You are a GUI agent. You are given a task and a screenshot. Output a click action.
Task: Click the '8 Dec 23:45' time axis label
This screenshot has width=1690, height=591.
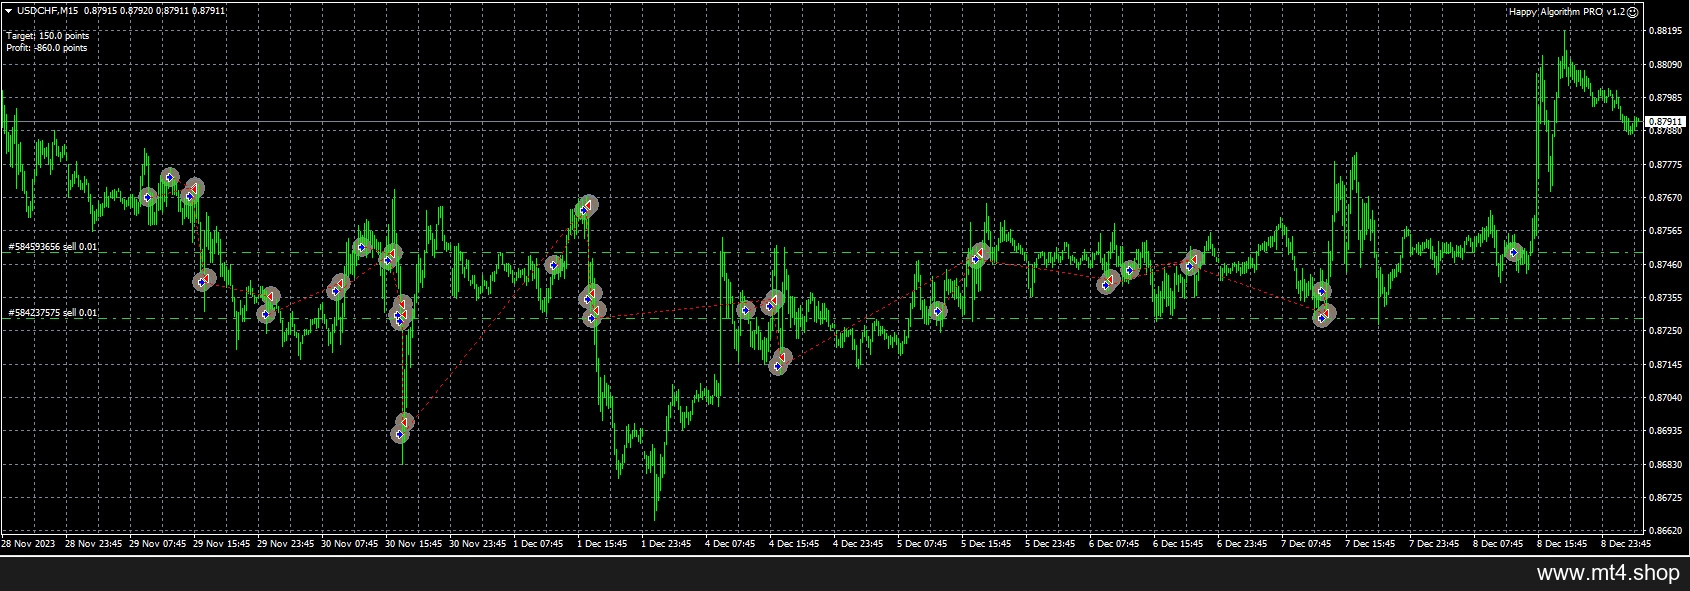pyautogui.click(x=1626, y=545)
